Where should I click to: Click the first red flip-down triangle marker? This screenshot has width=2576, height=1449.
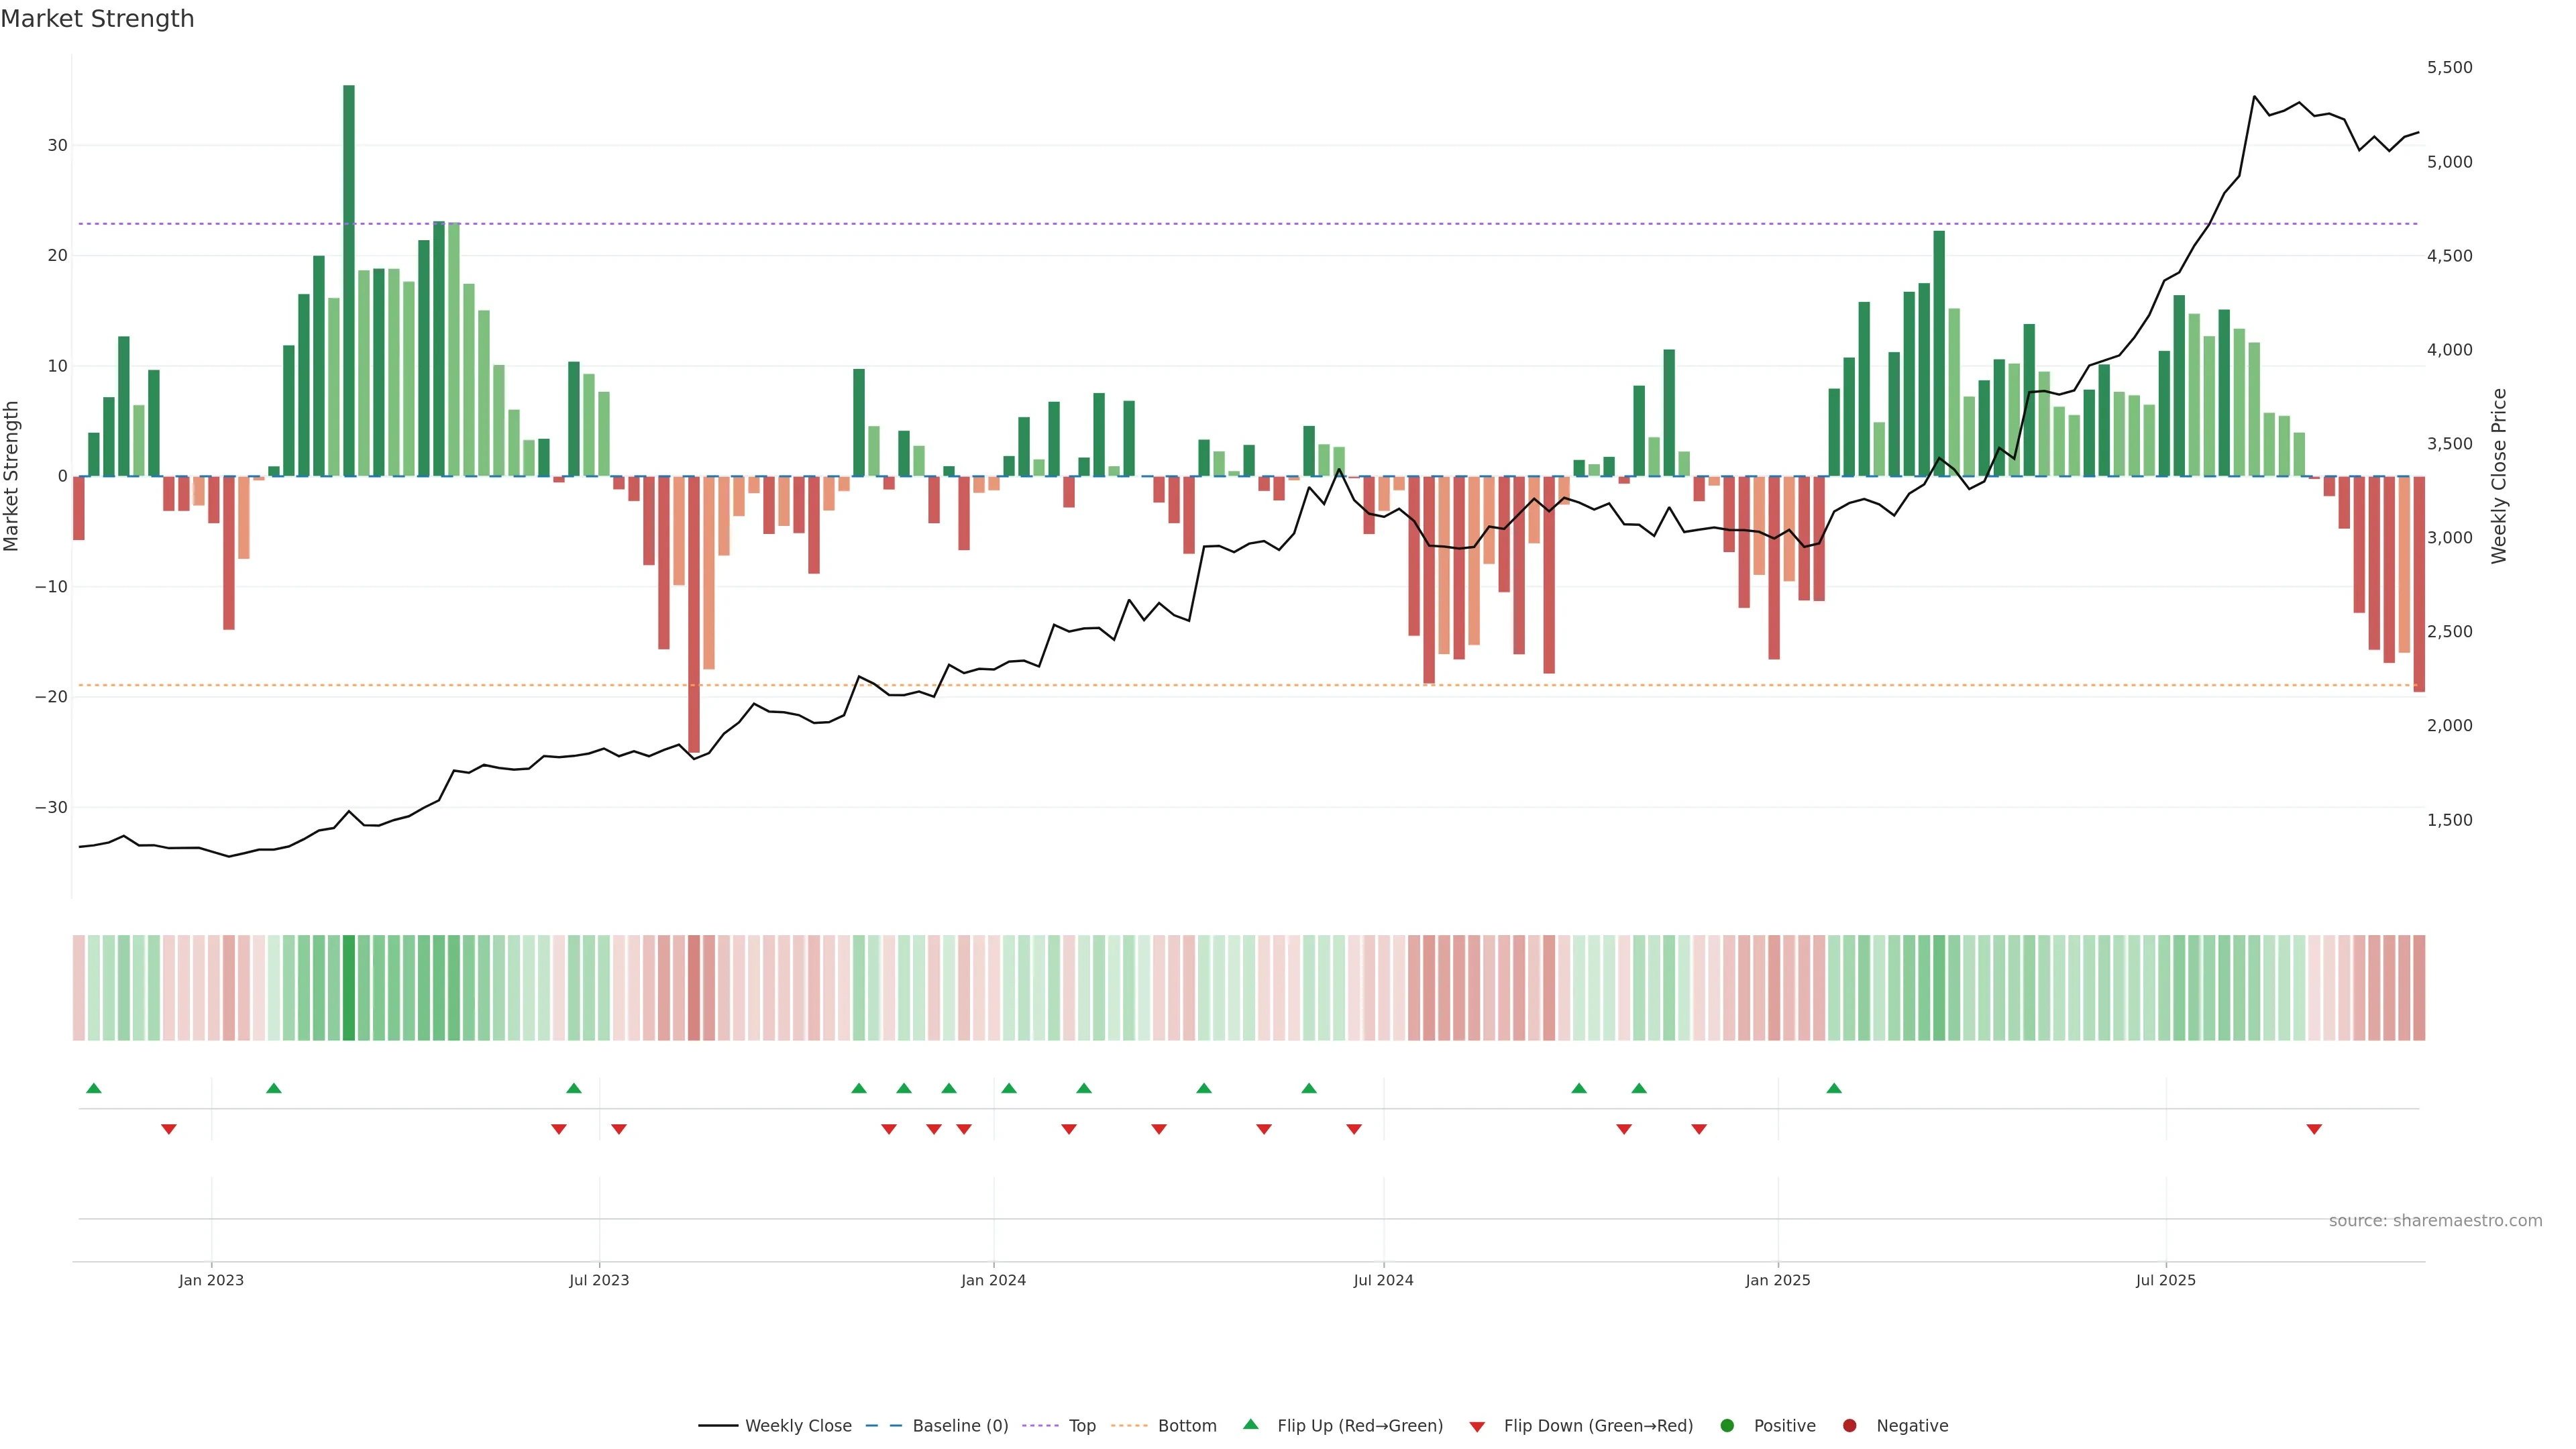pos(169,1129)
